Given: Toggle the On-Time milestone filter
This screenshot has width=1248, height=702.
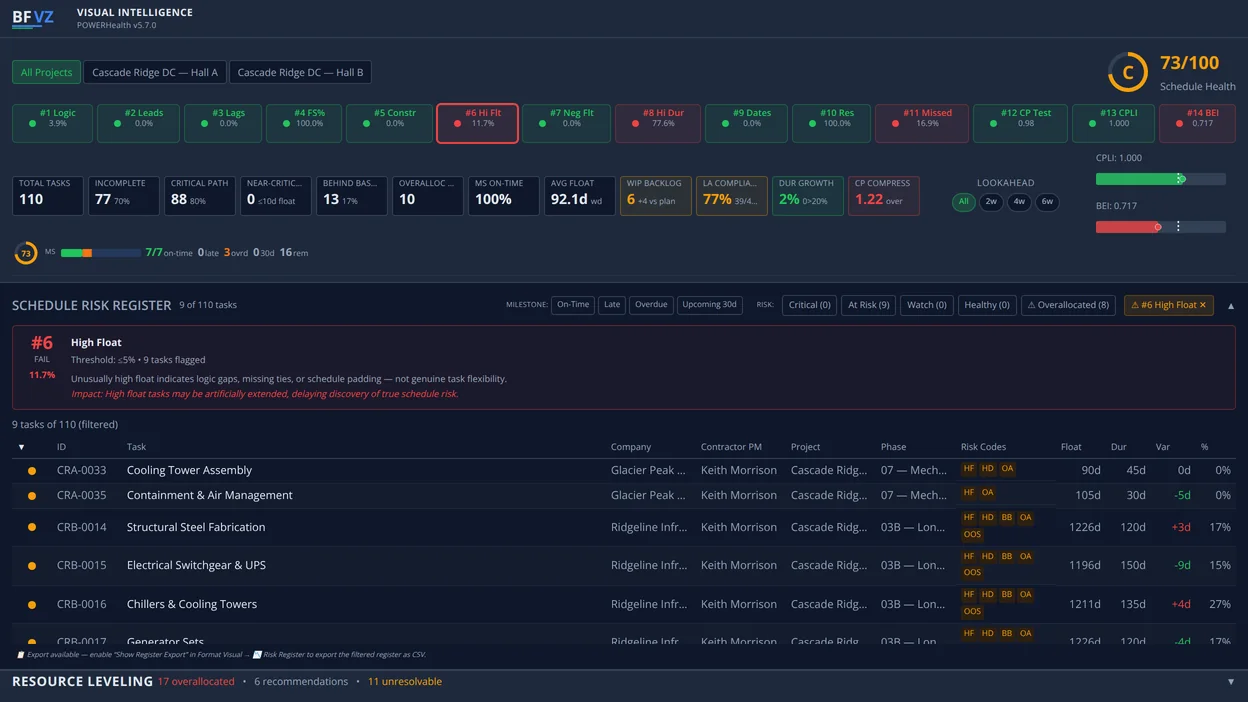Looking at the screenshot, I should [573, 305].
